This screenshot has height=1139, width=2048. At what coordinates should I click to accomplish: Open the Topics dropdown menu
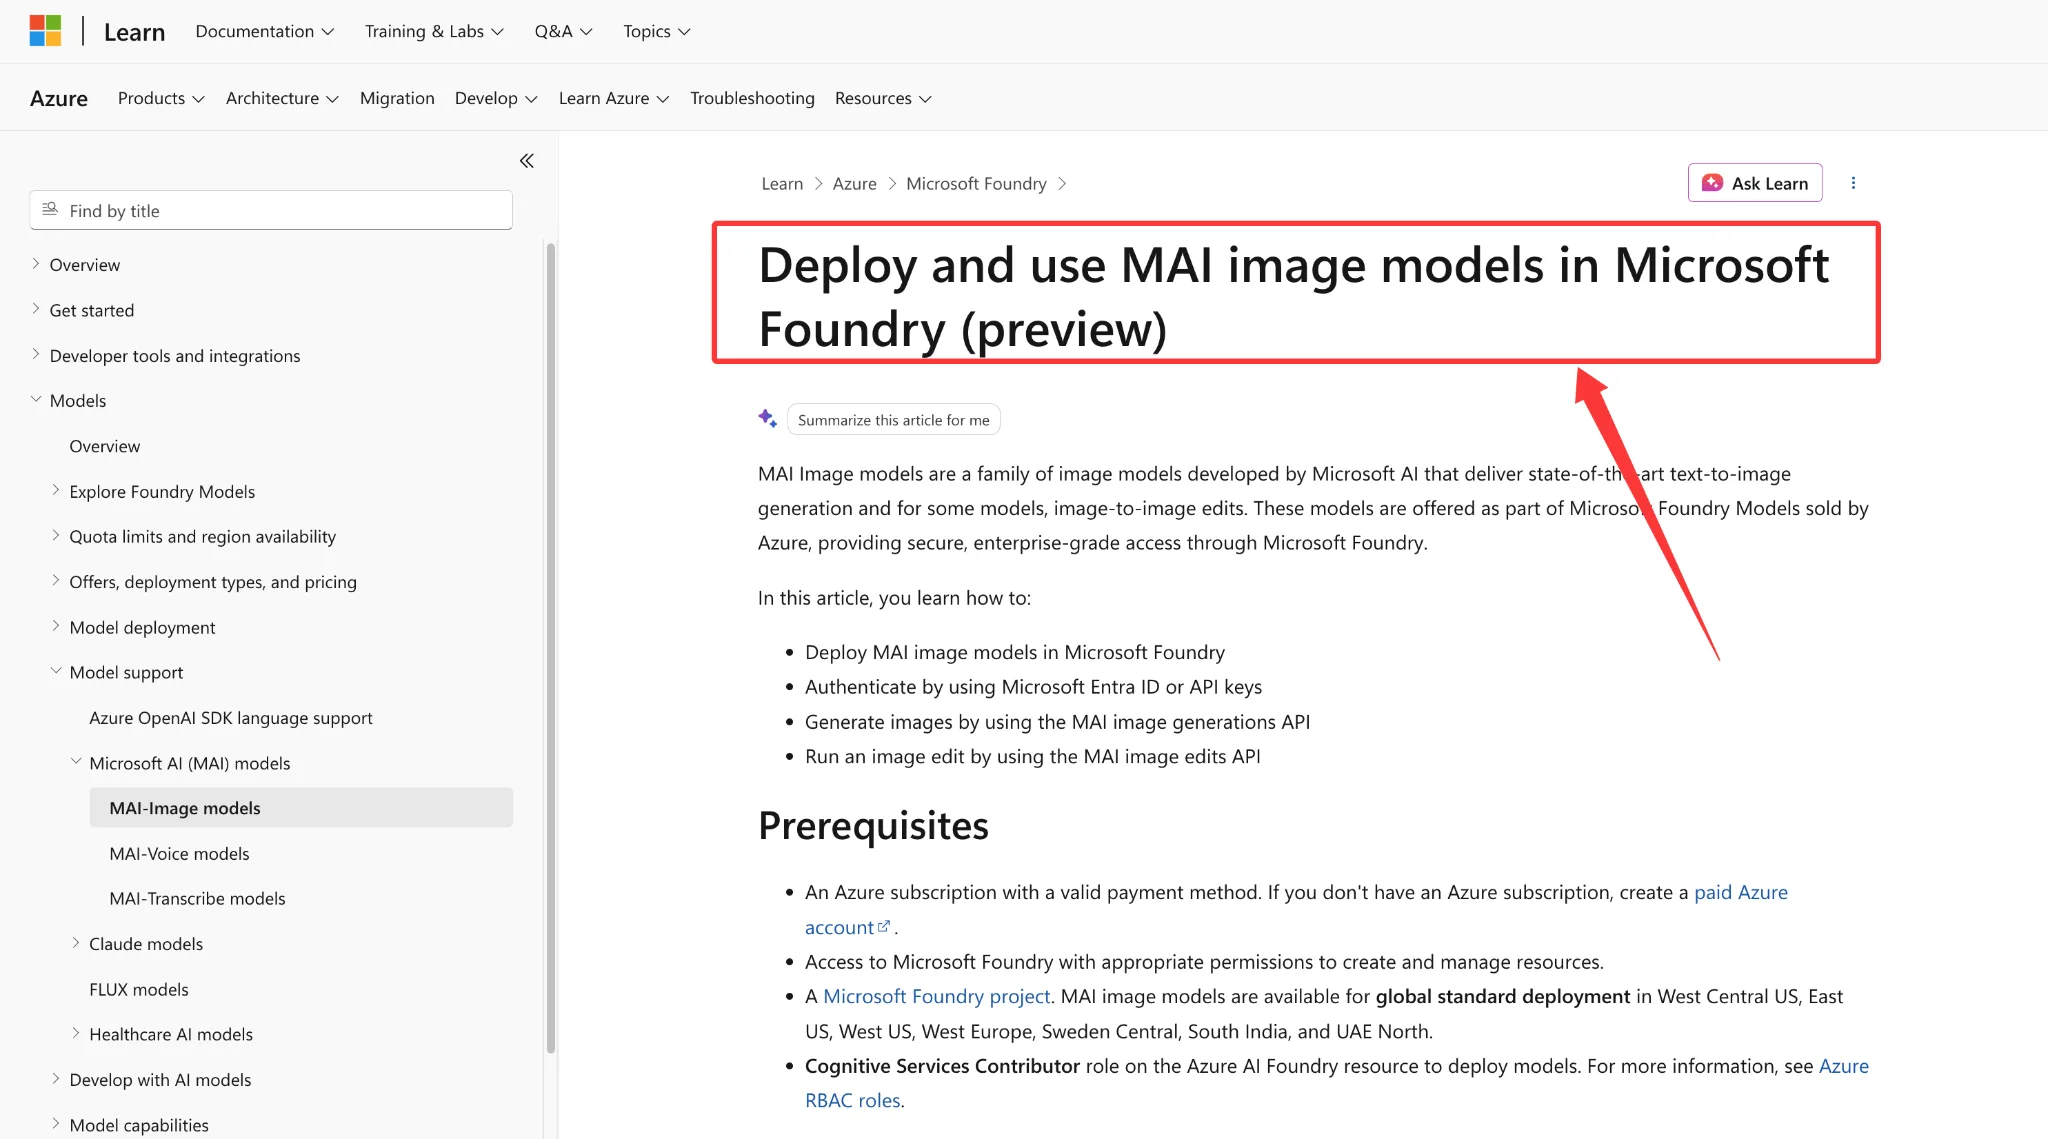click(x=657, y=31)
